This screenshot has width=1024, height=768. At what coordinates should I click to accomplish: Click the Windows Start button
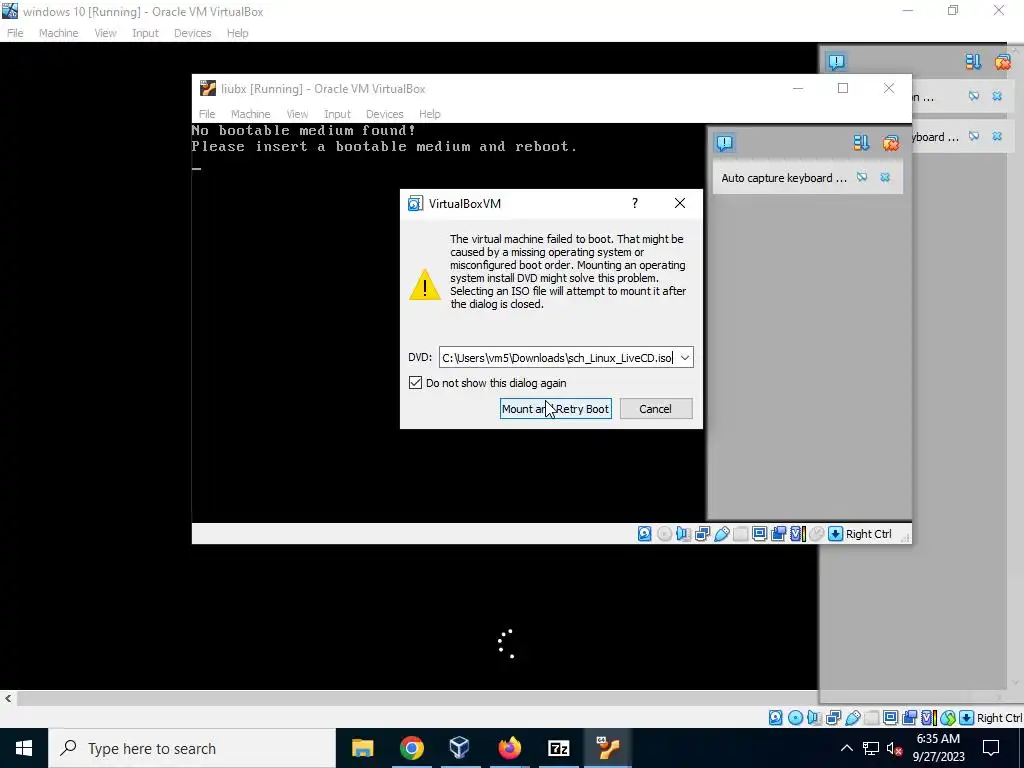pos(24,748)
